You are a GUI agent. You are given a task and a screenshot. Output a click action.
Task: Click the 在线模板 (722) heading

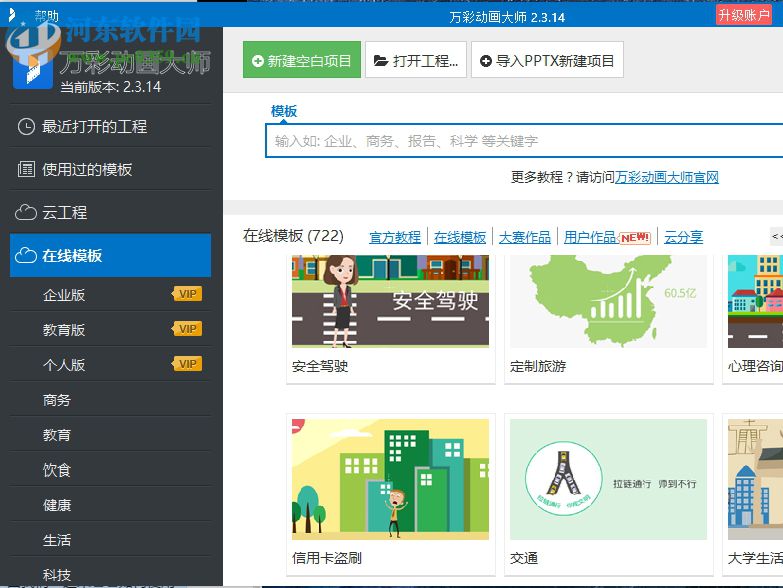293,236
